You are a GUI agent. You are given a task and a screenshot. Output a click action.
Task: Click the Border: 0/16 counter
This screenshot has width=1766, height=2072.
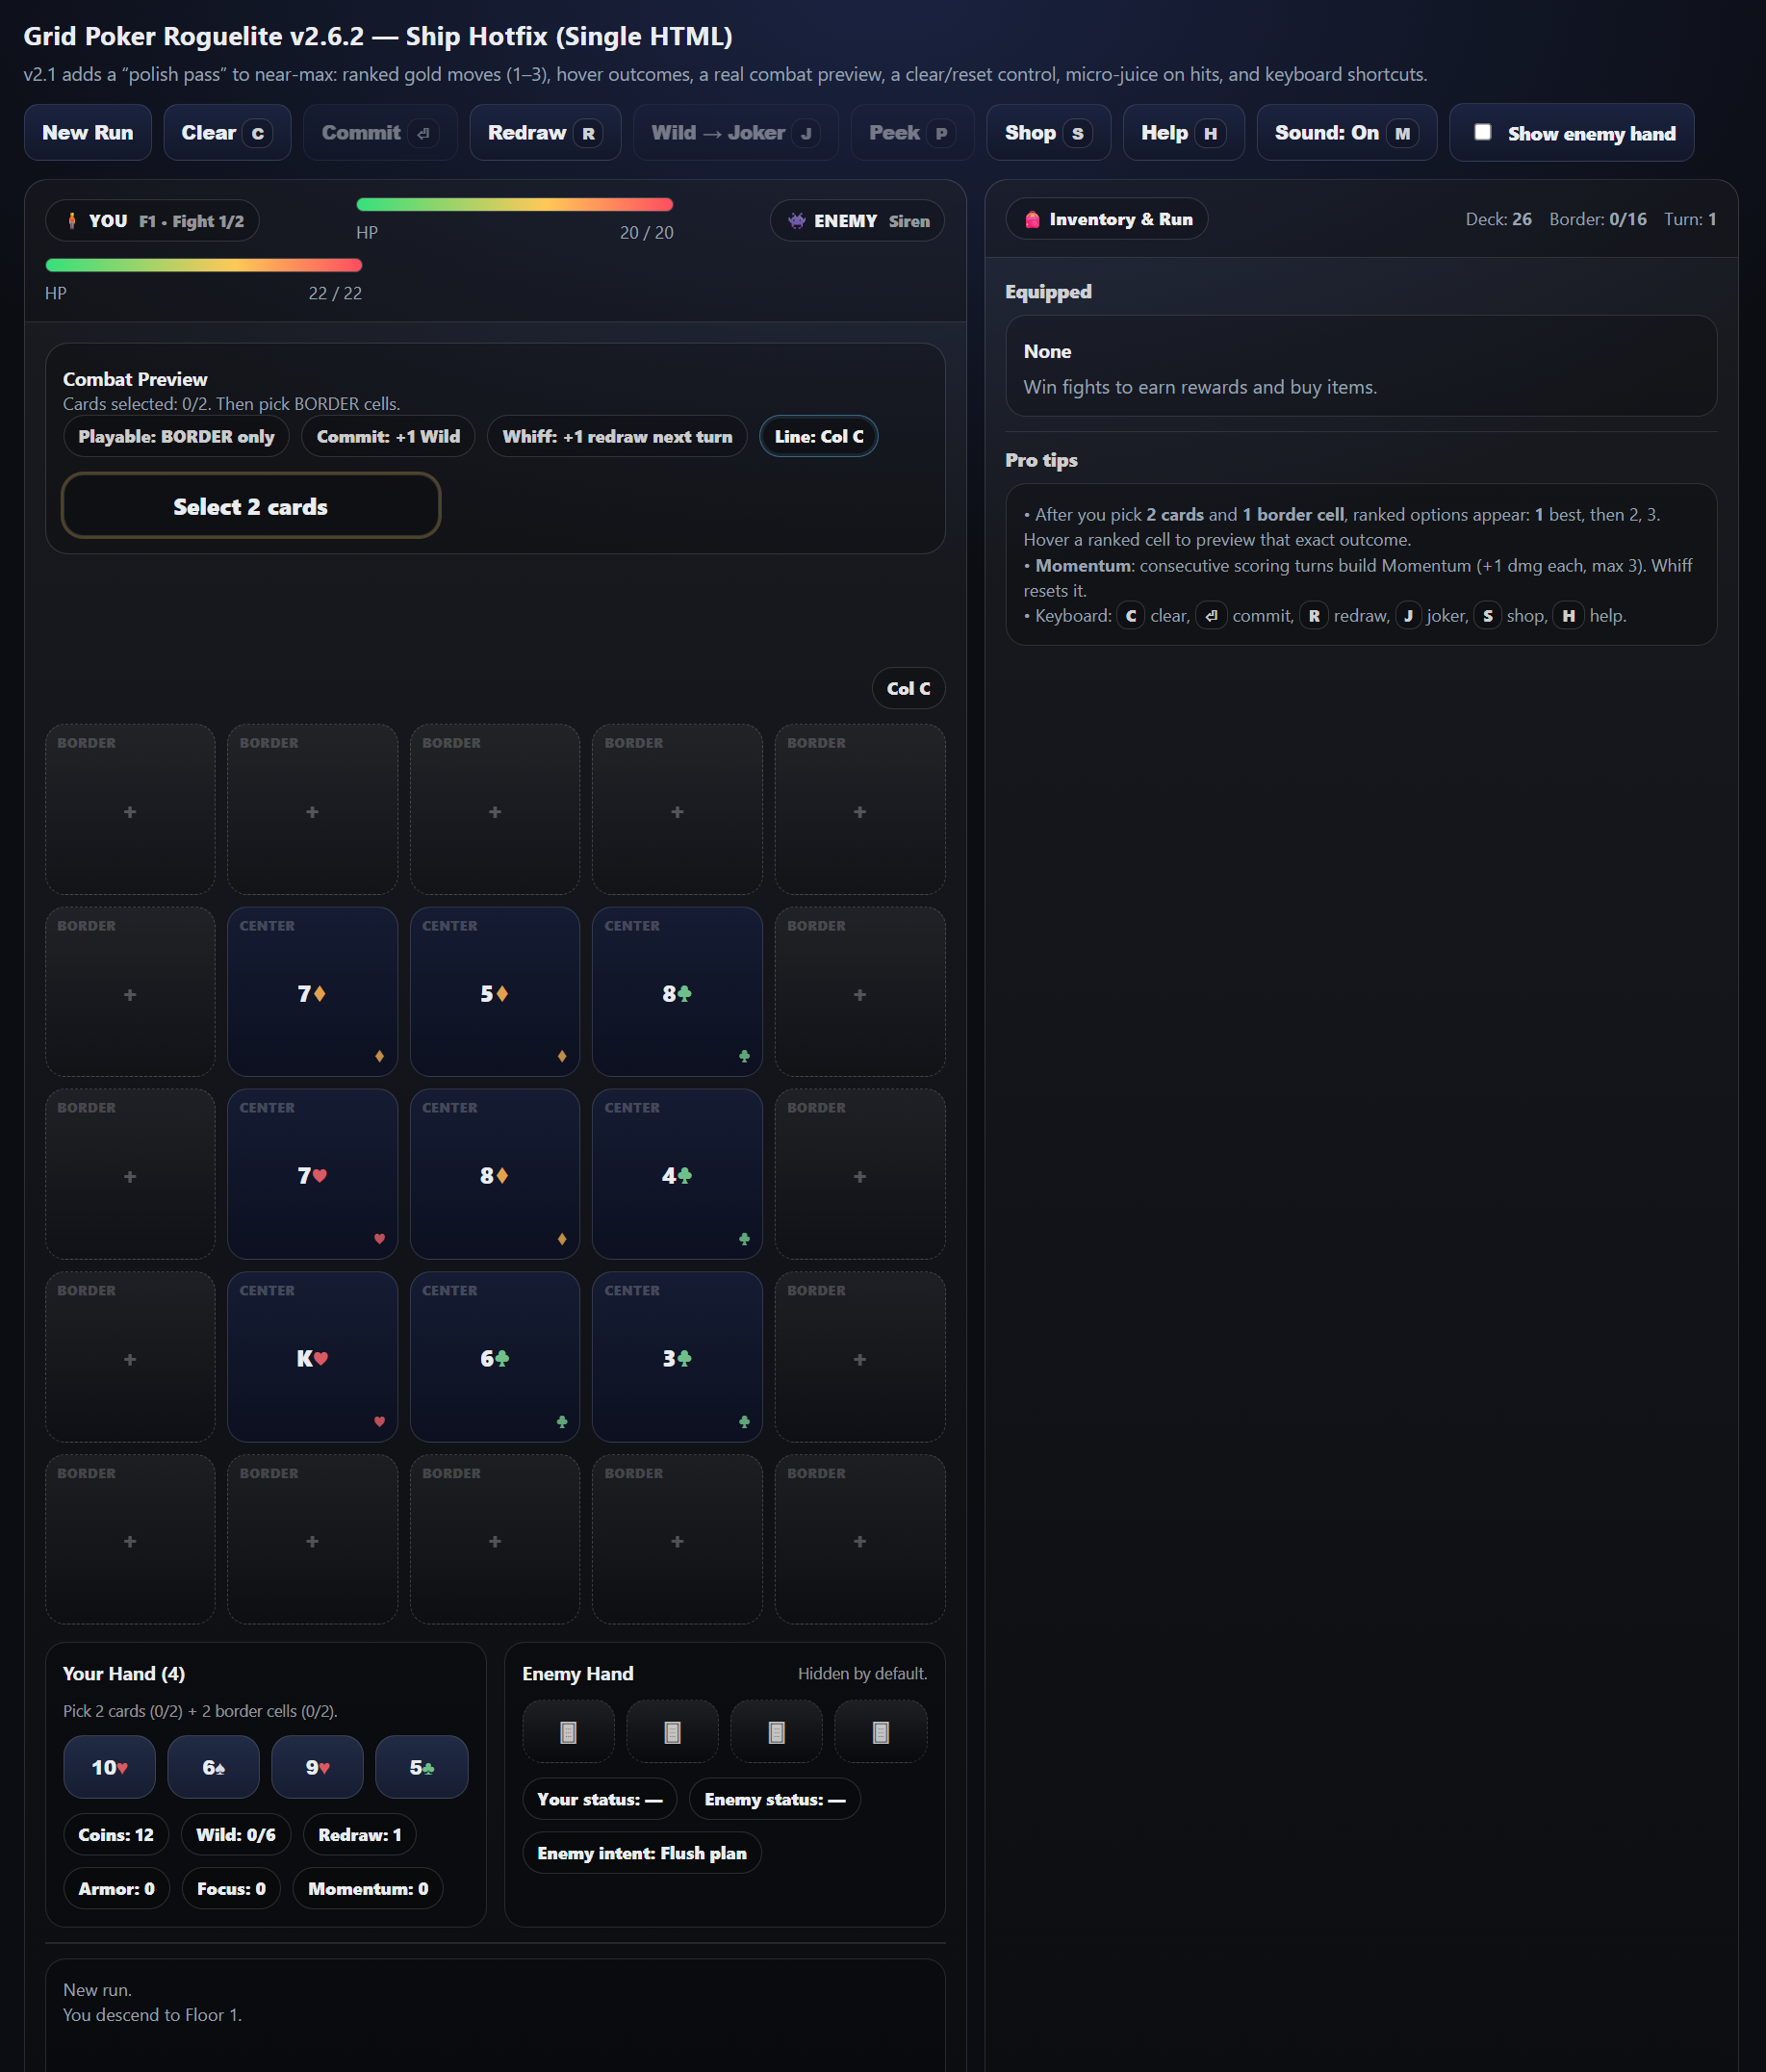point(1598,219)
